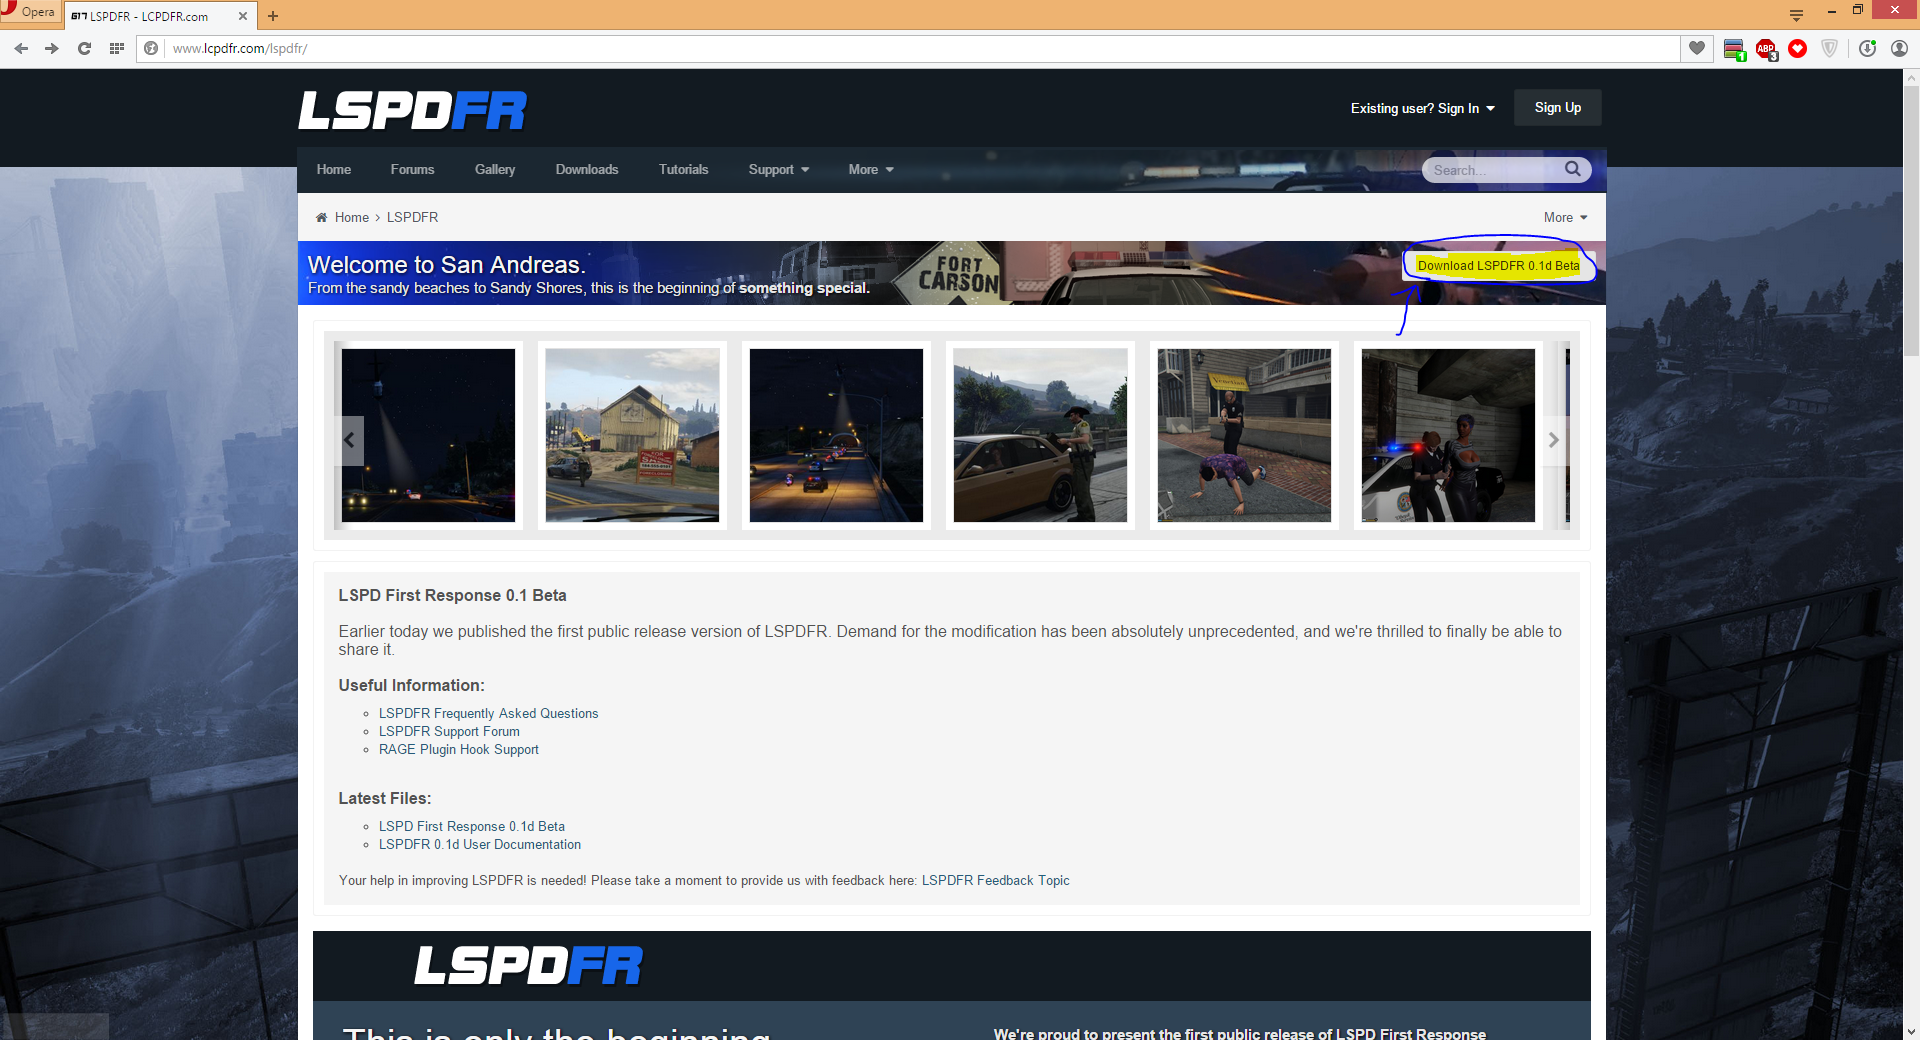Click the Useful Information heading
The height and width of the screenshot is (1040, 1920).
[x=411, y=685]
